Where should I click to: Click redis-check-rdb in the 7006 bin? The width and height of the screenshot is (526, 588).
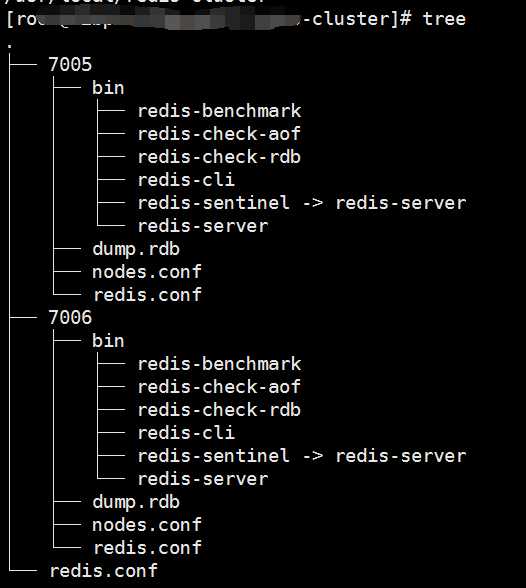click(219, 410)
